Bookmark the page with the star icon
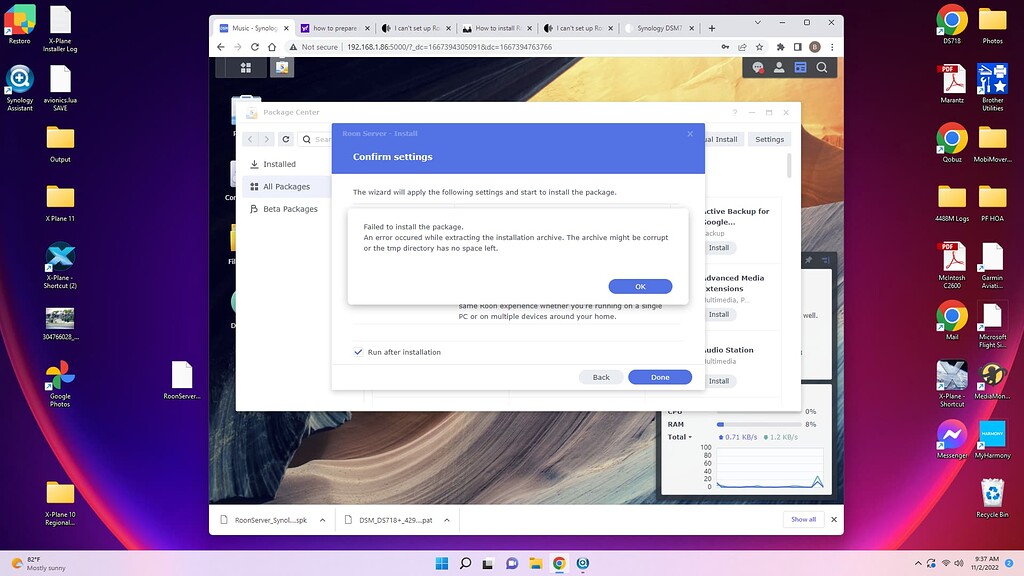1024x576 pixels. (x=758, y=47)
